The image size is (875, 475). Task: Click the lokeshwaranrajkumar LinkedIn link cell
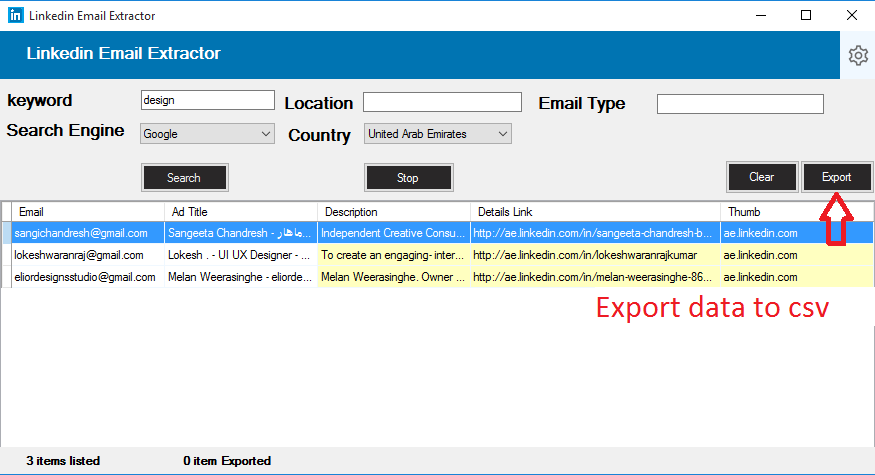pyautogui.click(x=595, y=255)
